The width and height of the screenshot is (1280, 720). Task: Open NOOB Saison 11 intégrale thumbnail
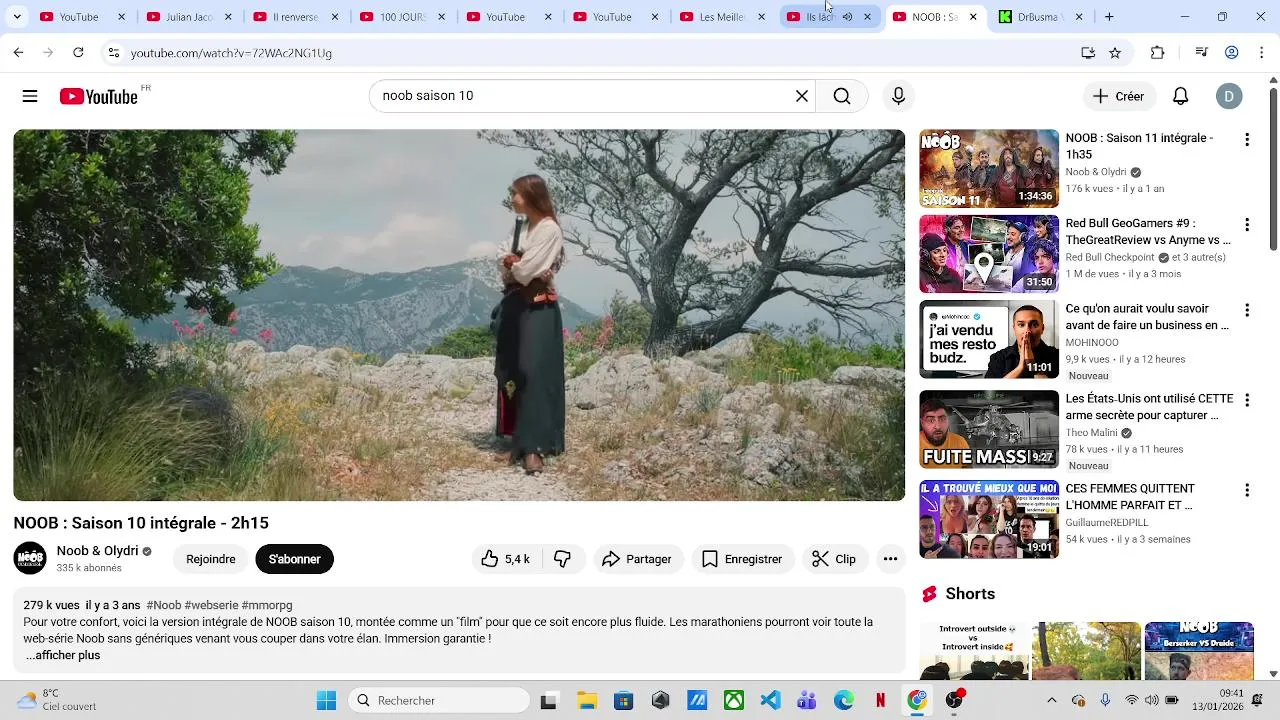(x=989, y=168)
